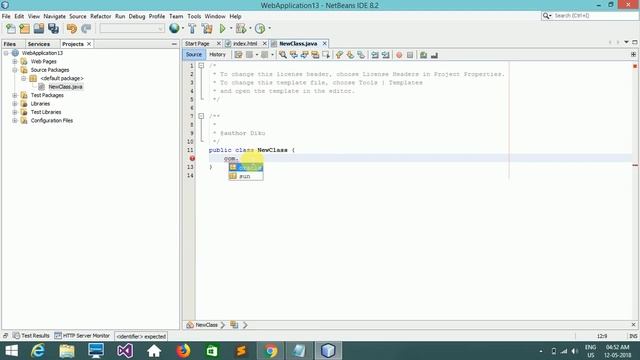Open Internet Explorer from the taskbar

38,351
